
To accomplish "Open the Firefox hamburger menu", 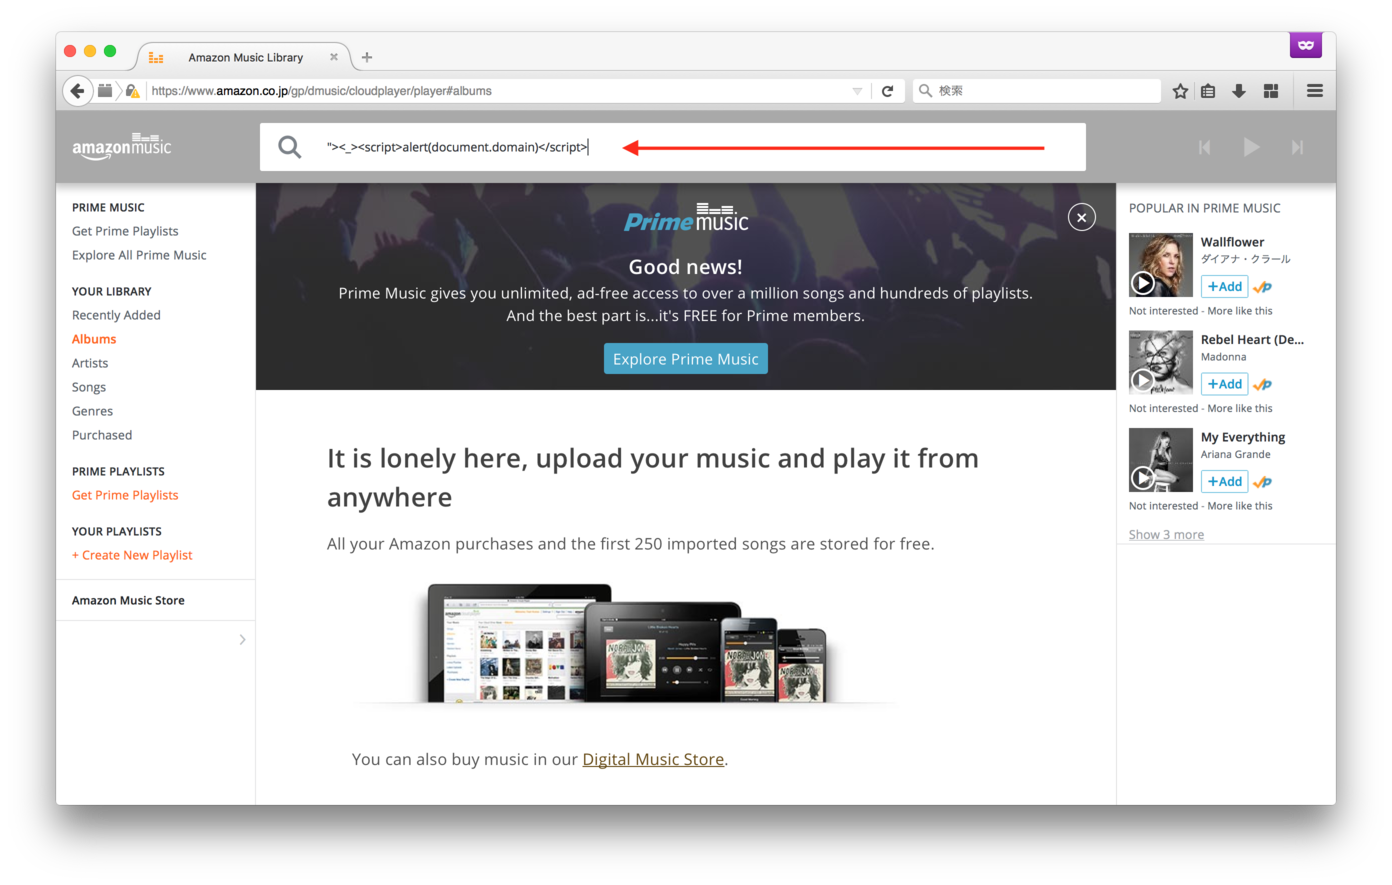I will pos(1315,91).
